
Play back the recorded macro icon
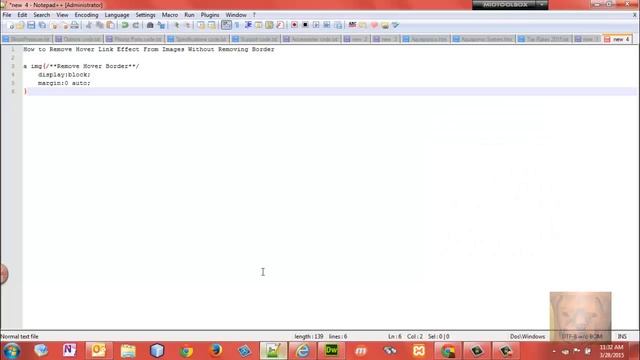click(316, 25)
